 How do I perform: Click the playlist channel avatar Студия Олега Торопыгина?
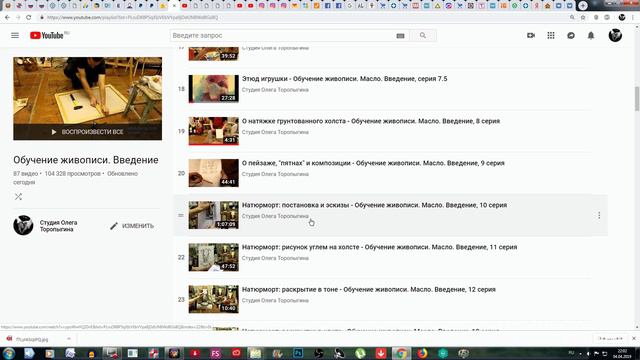click(x=23, y=225)
